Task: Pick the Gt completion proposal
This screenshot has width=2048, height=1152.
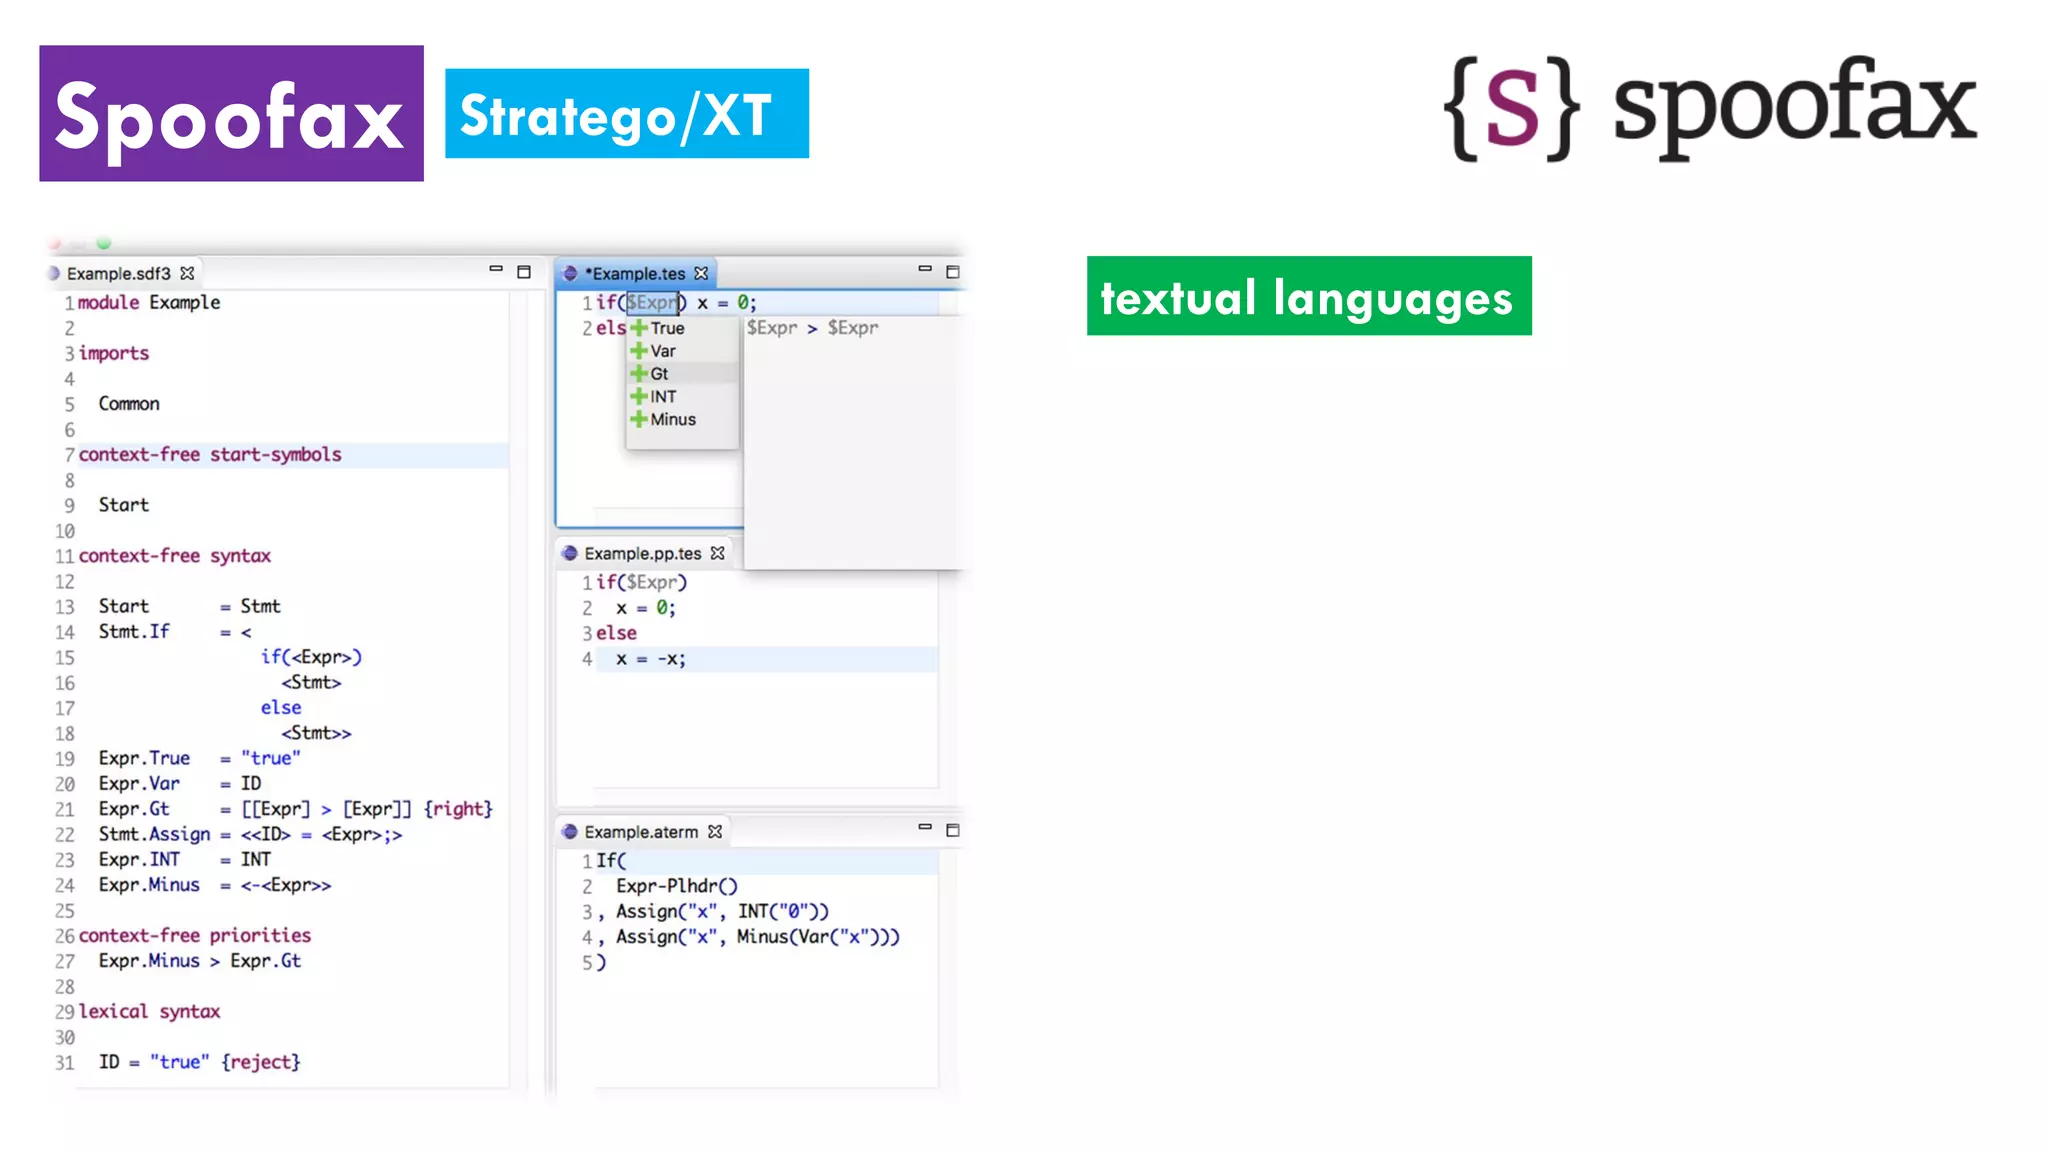Action: [659, 374]
